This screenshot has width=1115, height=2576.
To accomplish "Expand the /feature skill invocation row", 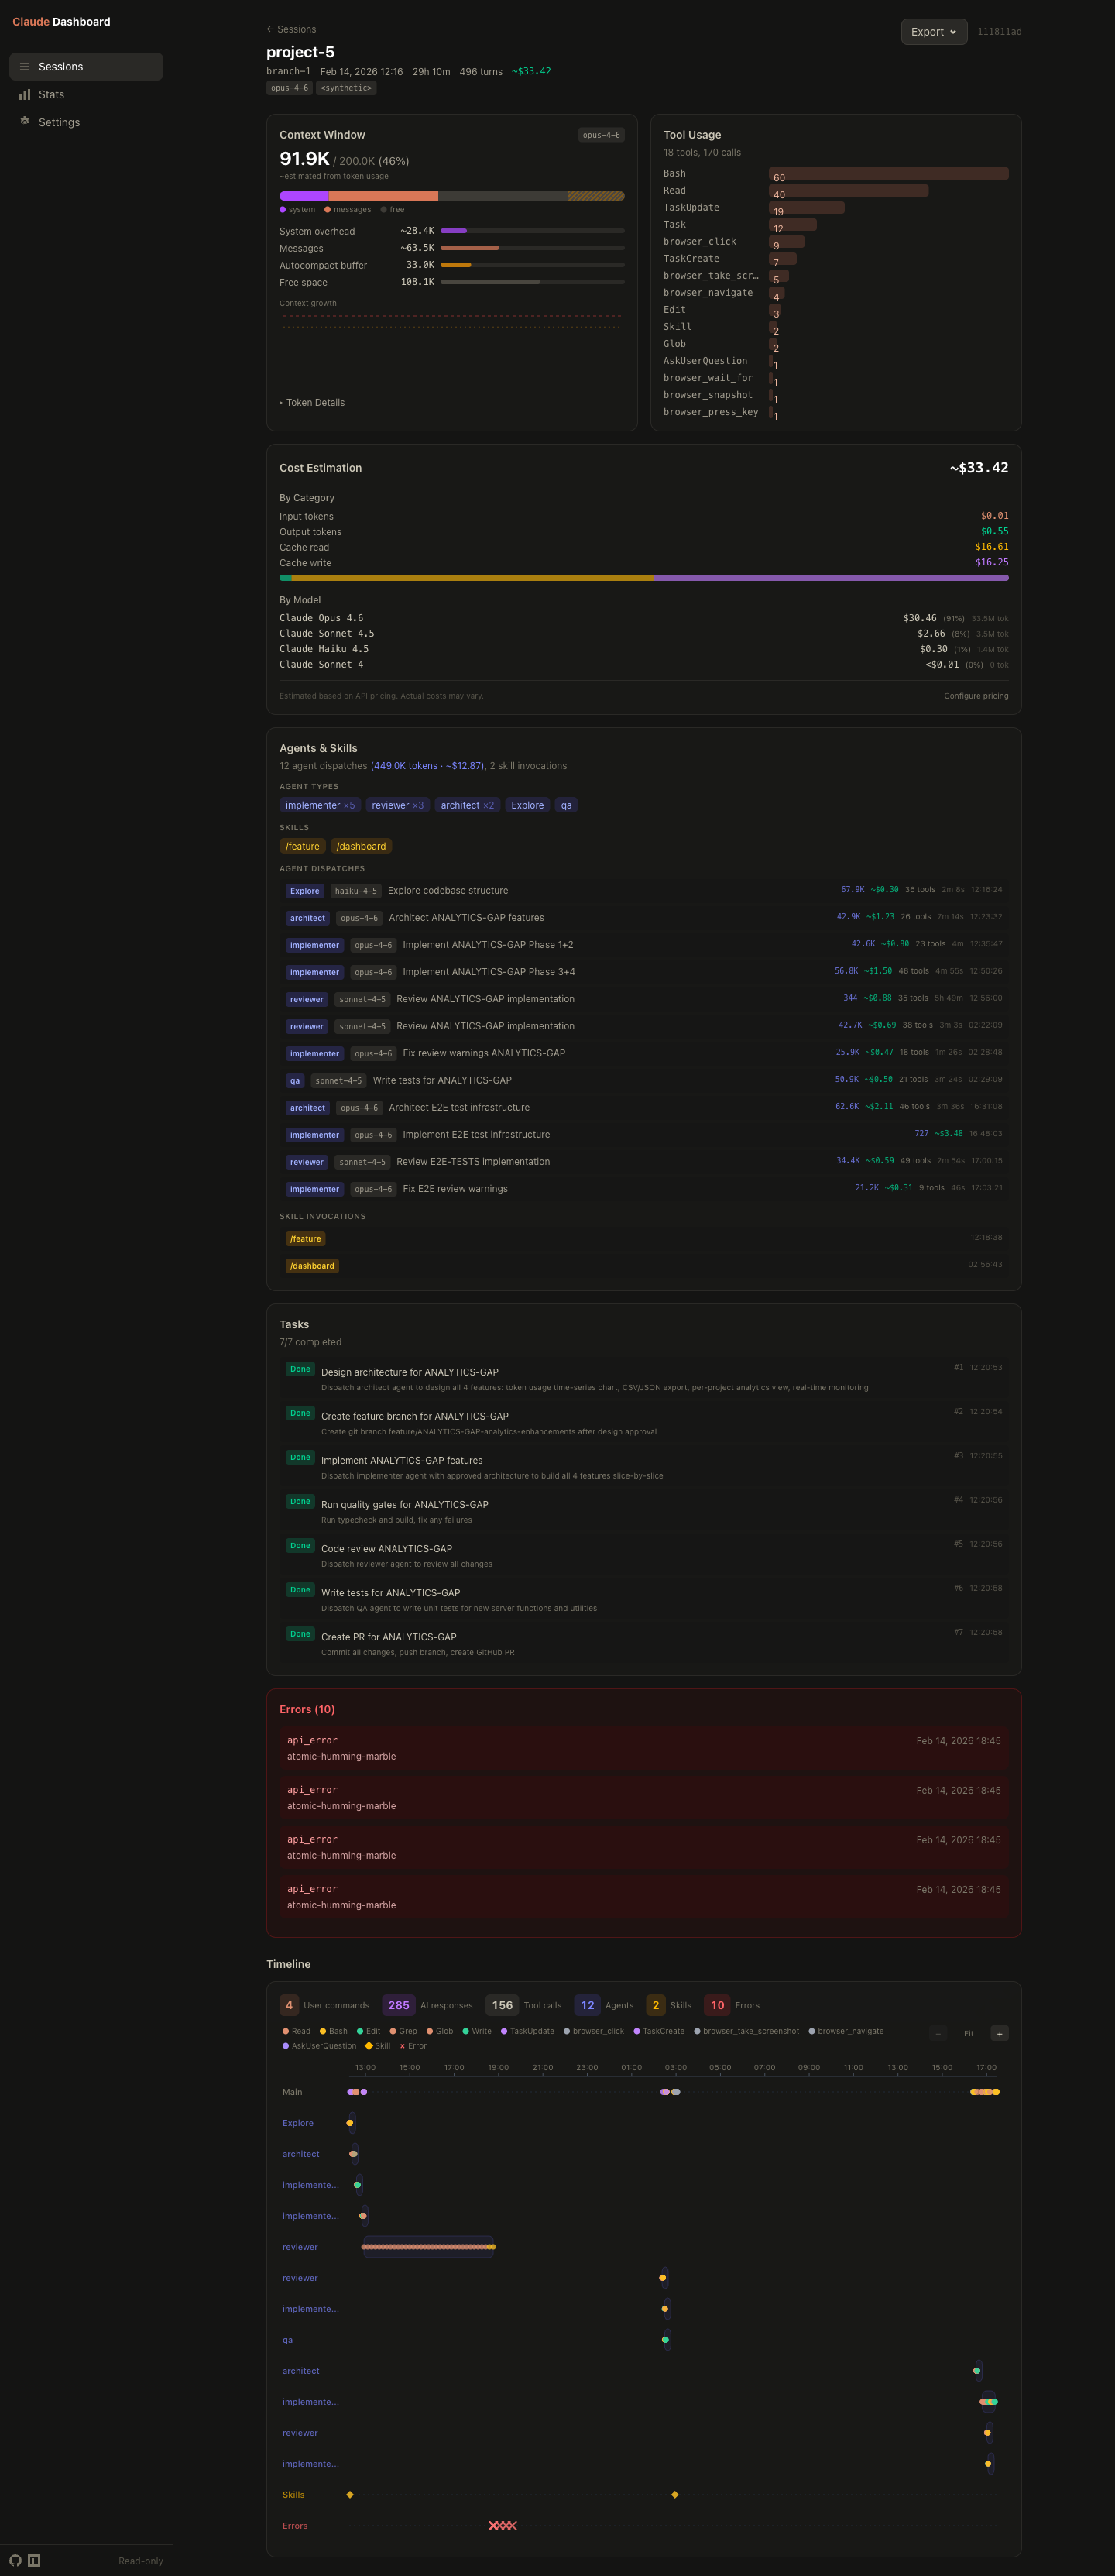I will point(643,1238).
